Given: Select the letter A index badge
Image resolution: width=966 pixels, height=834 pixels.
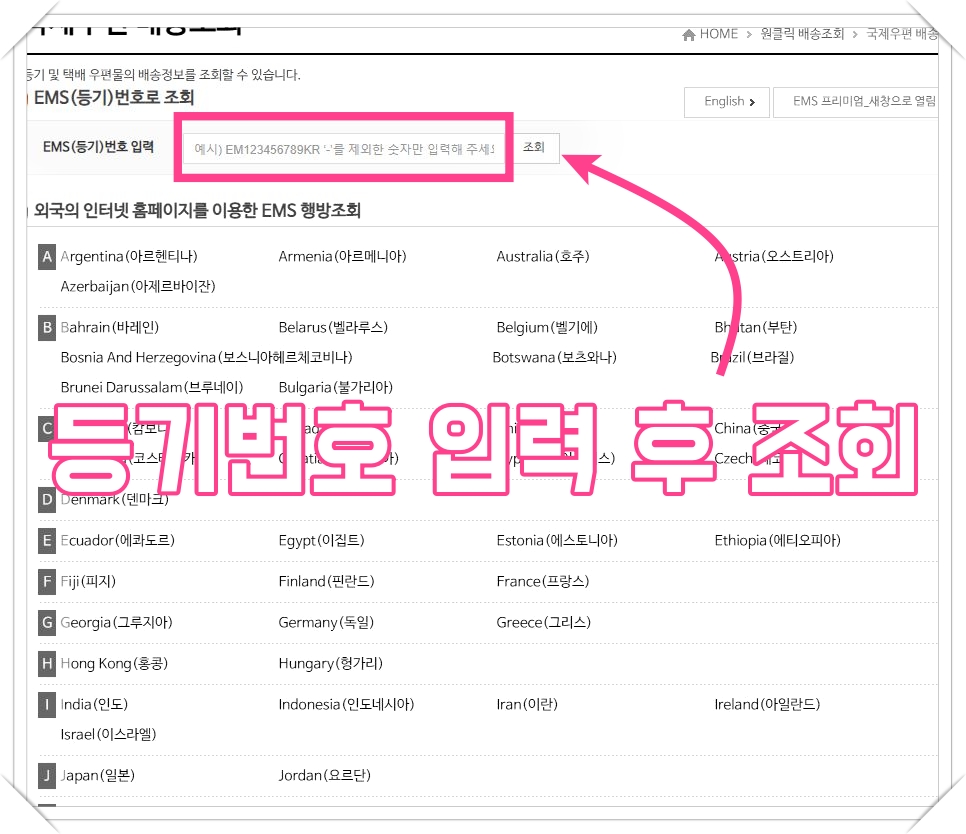Looking at the screenshot, I should pos(47,257).
